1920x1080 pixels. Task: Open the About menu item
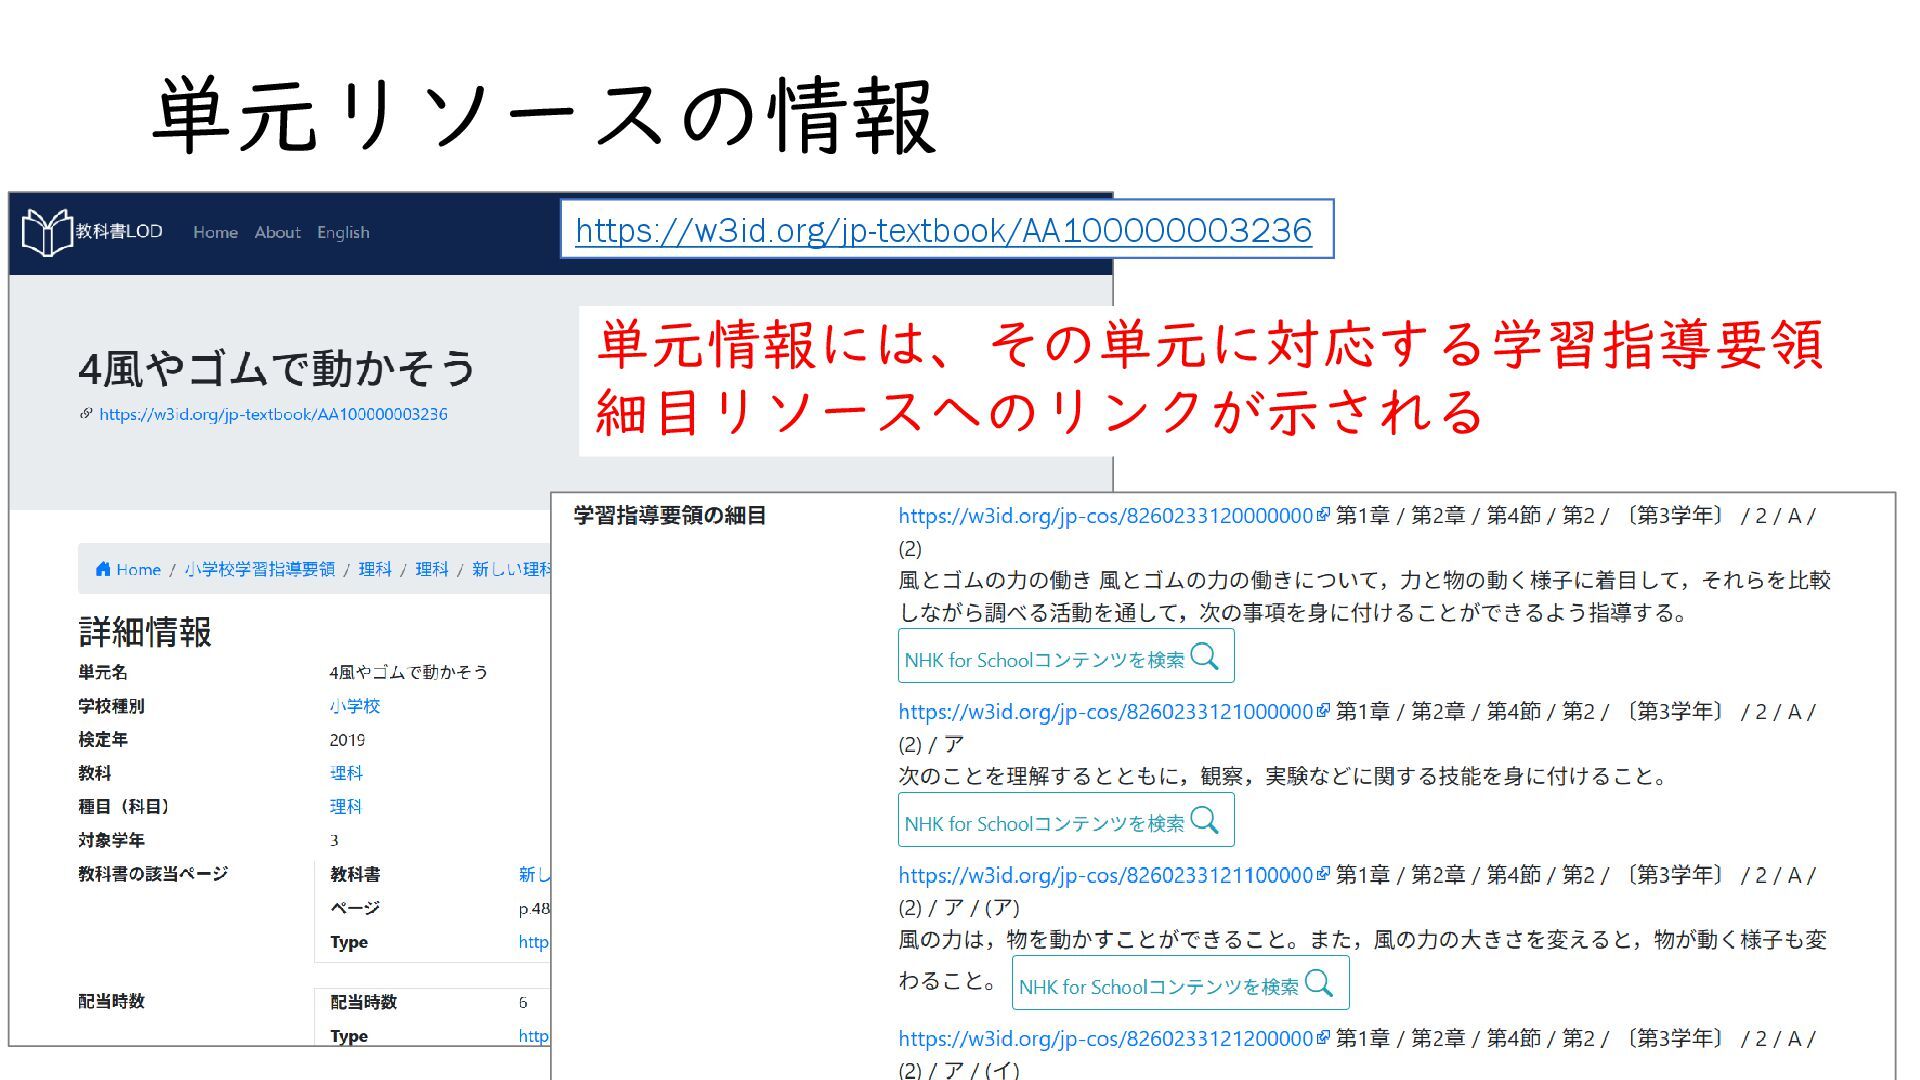(277, 232)
